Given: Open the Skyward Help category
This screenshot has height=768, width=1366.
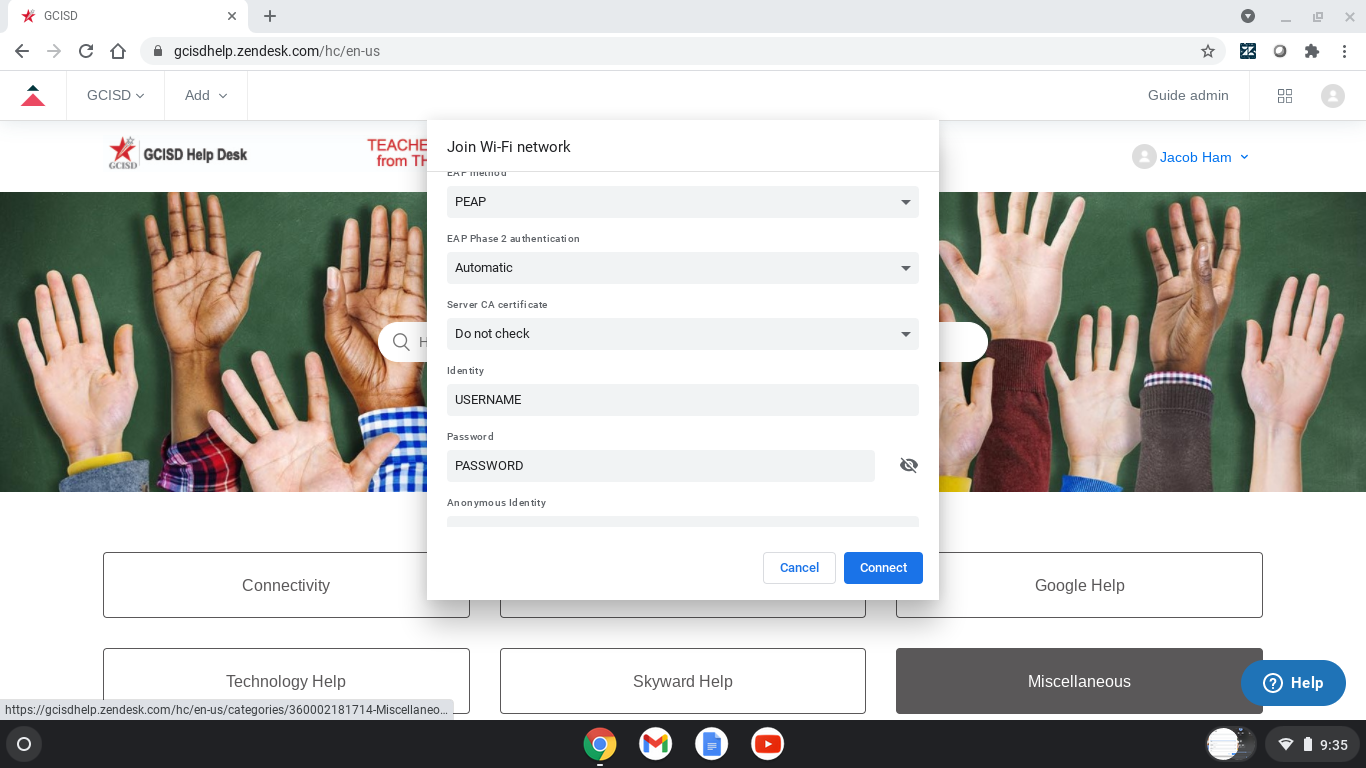Looking at the screenshot, I should pos(683,681).
